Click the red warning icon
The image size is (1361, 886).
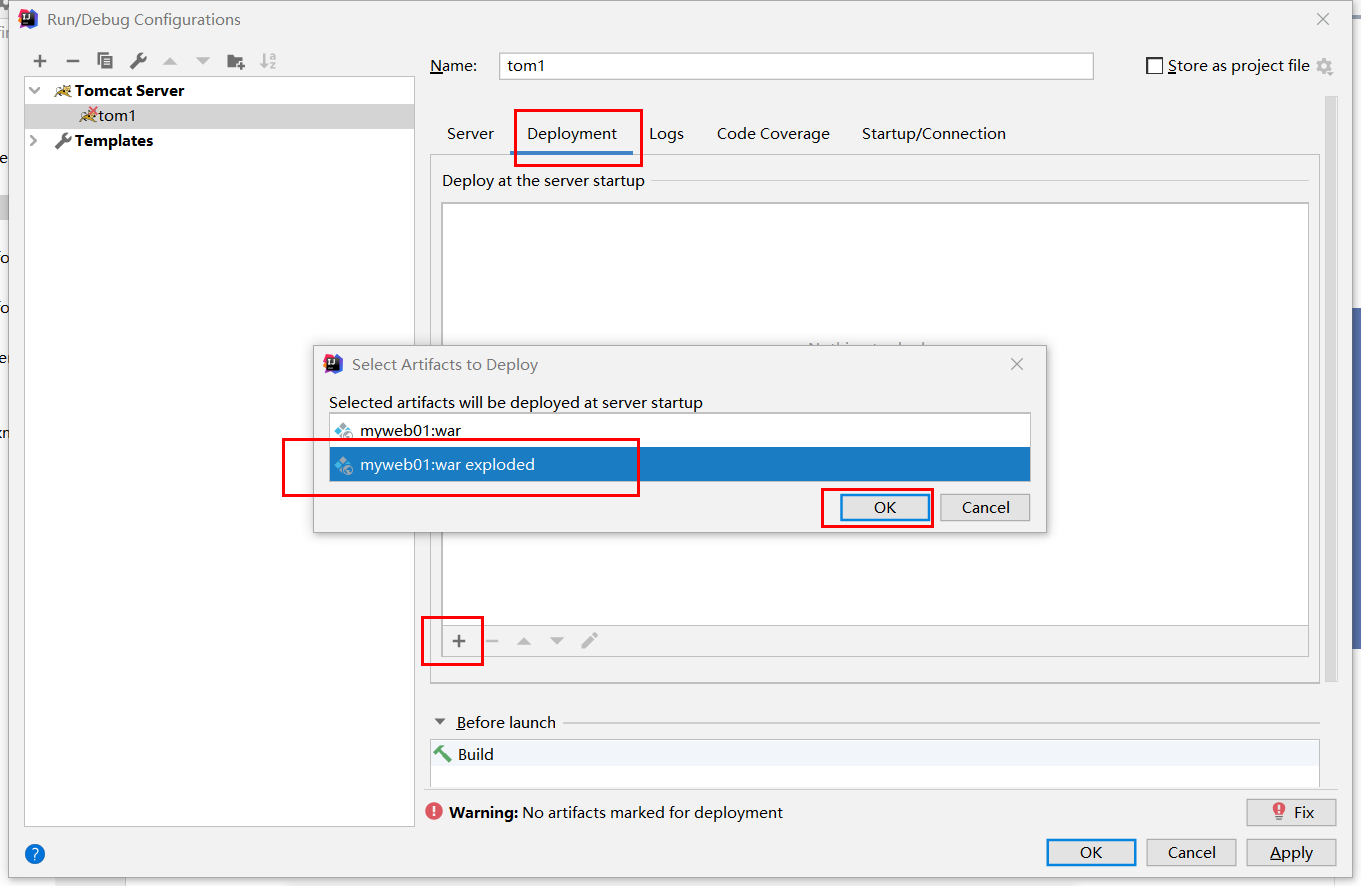coord(434,812)
